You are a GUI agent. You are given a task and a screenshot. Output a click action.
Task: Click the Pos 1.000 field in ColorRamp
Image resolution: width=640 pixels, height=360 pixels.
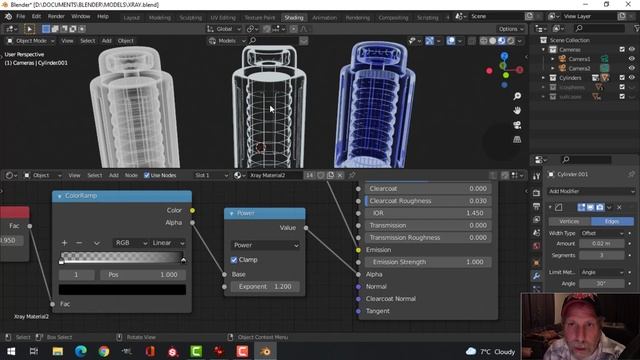(143, 275)
